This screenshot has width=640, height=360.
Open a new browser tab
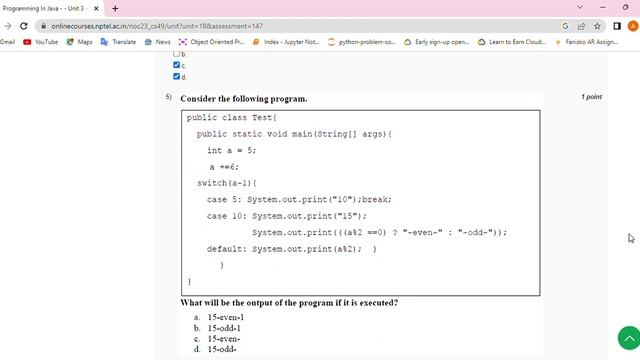115,8
